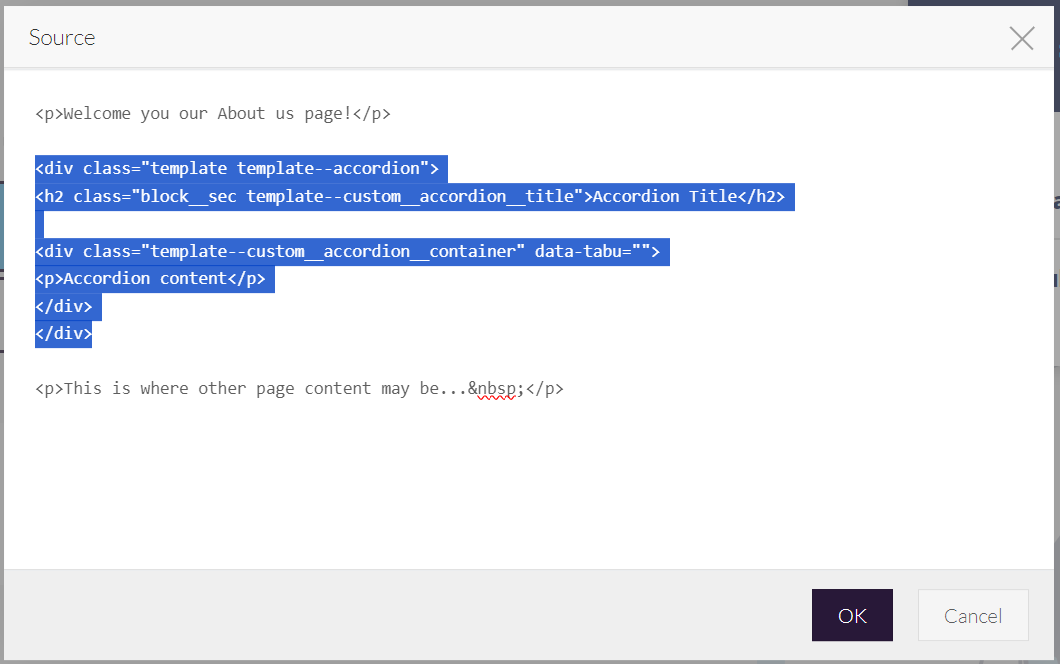Click the final highlighted closing div tag
The height and width of the screenshot is (664, 1060).
(63, 333)
